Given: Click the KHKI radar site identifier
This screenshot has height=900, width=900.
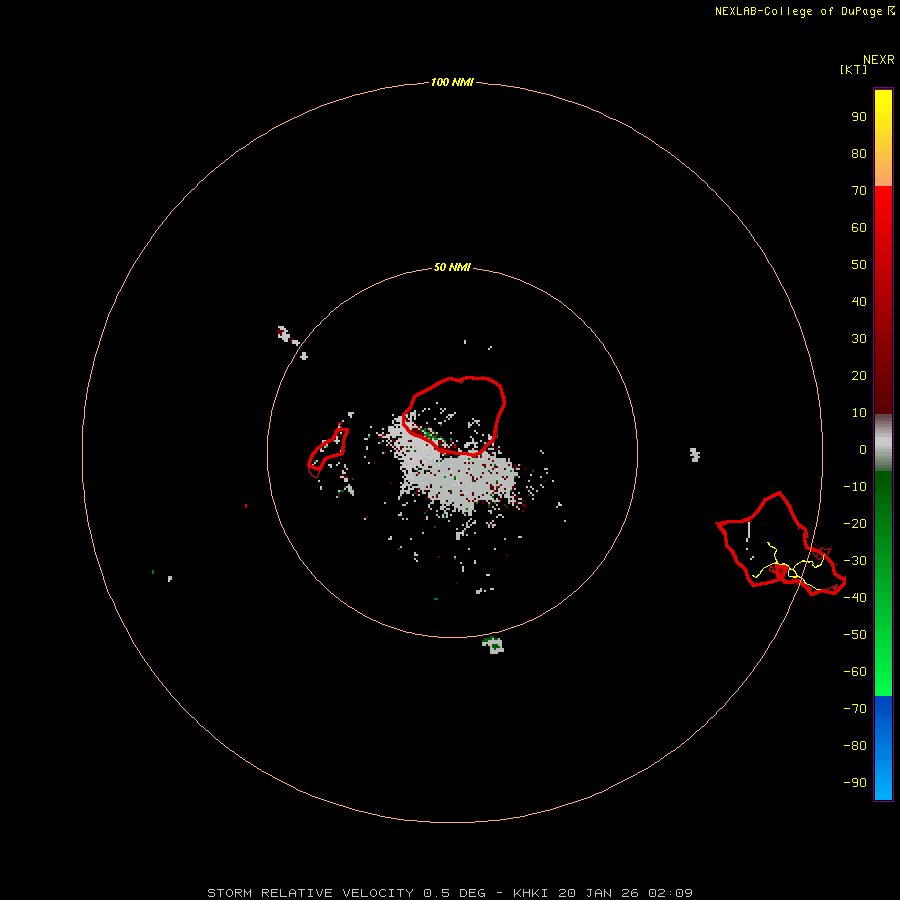Looking at the screenshot, I should click(532, 893).
